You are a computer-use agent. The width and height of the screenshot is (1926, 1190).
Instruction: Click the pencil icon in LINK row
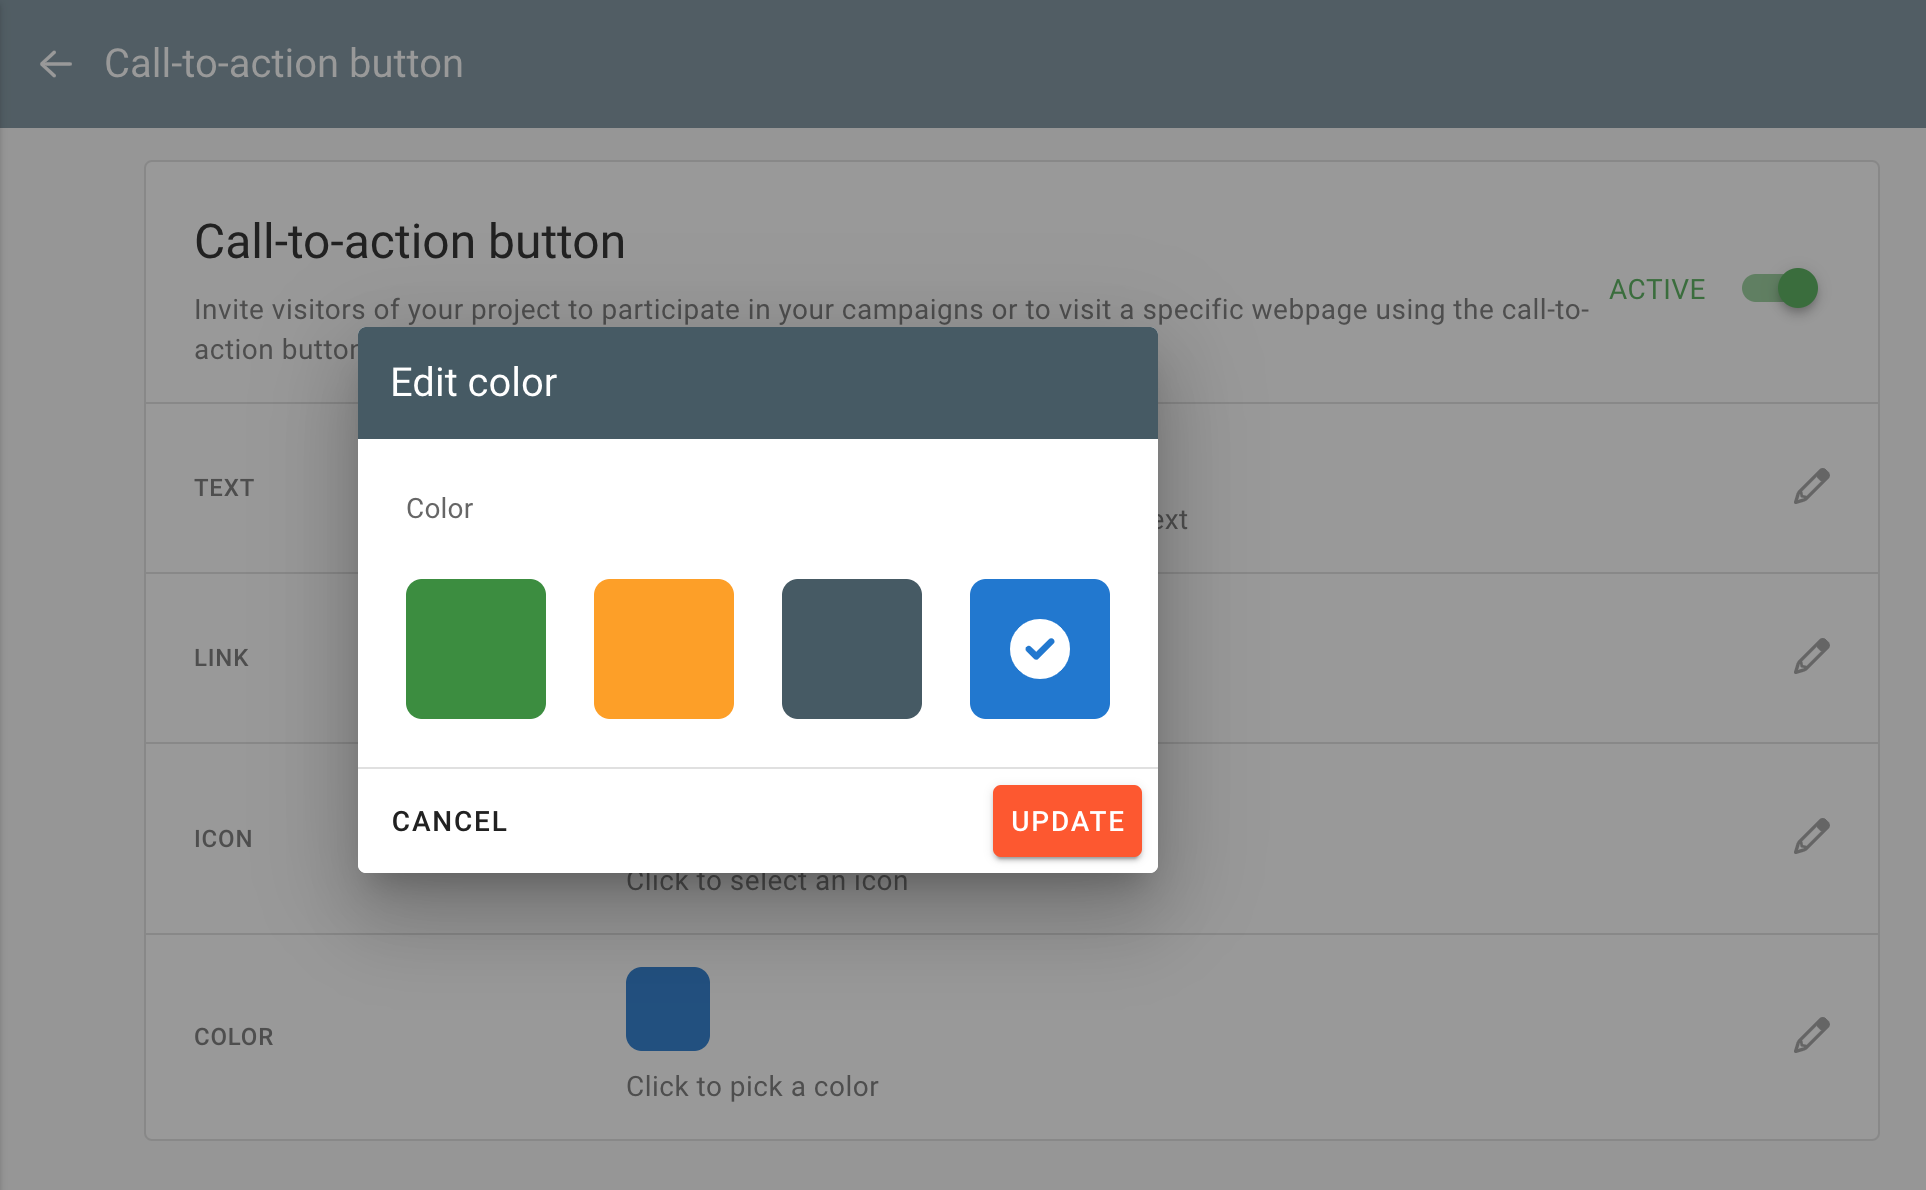(x=1811, y=657)
